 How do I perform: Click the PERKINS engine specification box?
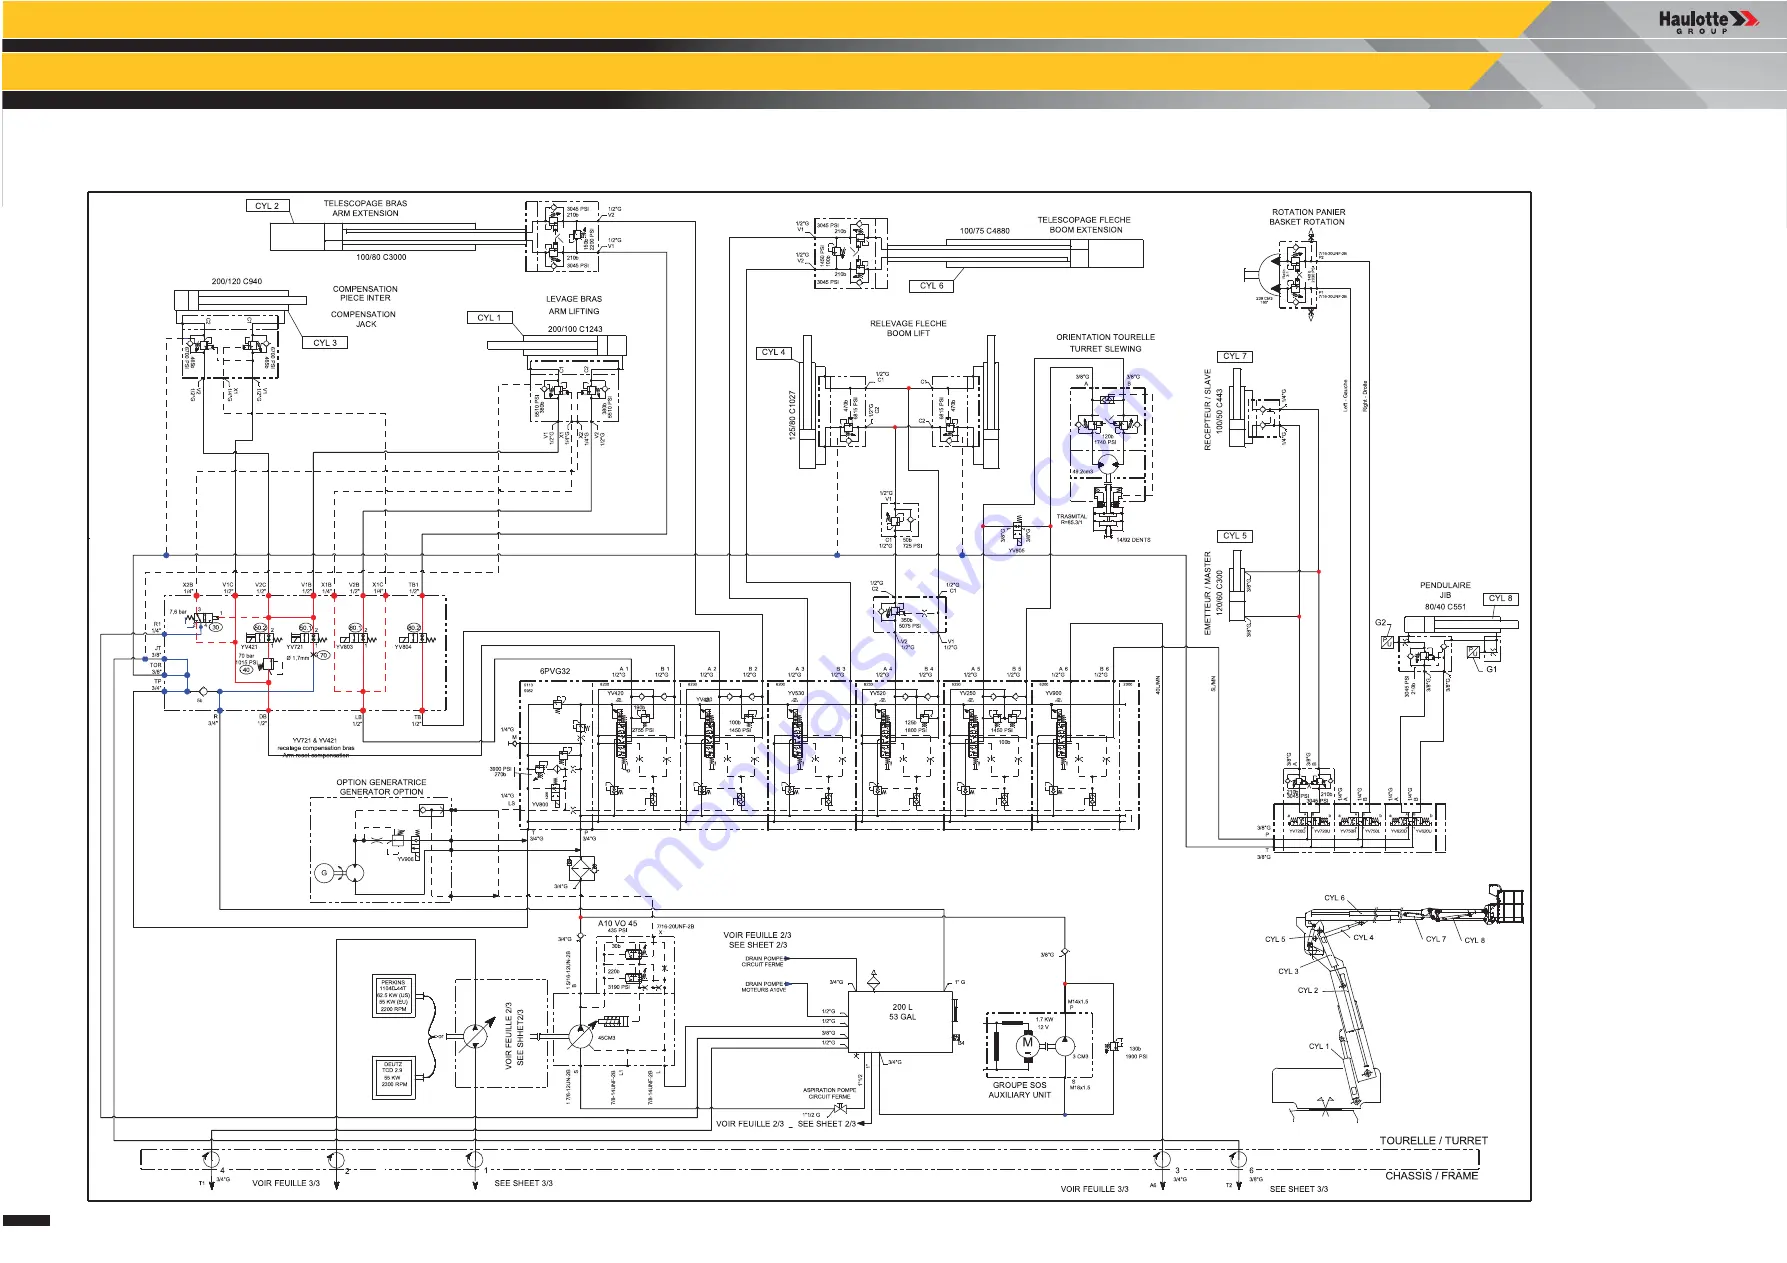coord(393,996)
